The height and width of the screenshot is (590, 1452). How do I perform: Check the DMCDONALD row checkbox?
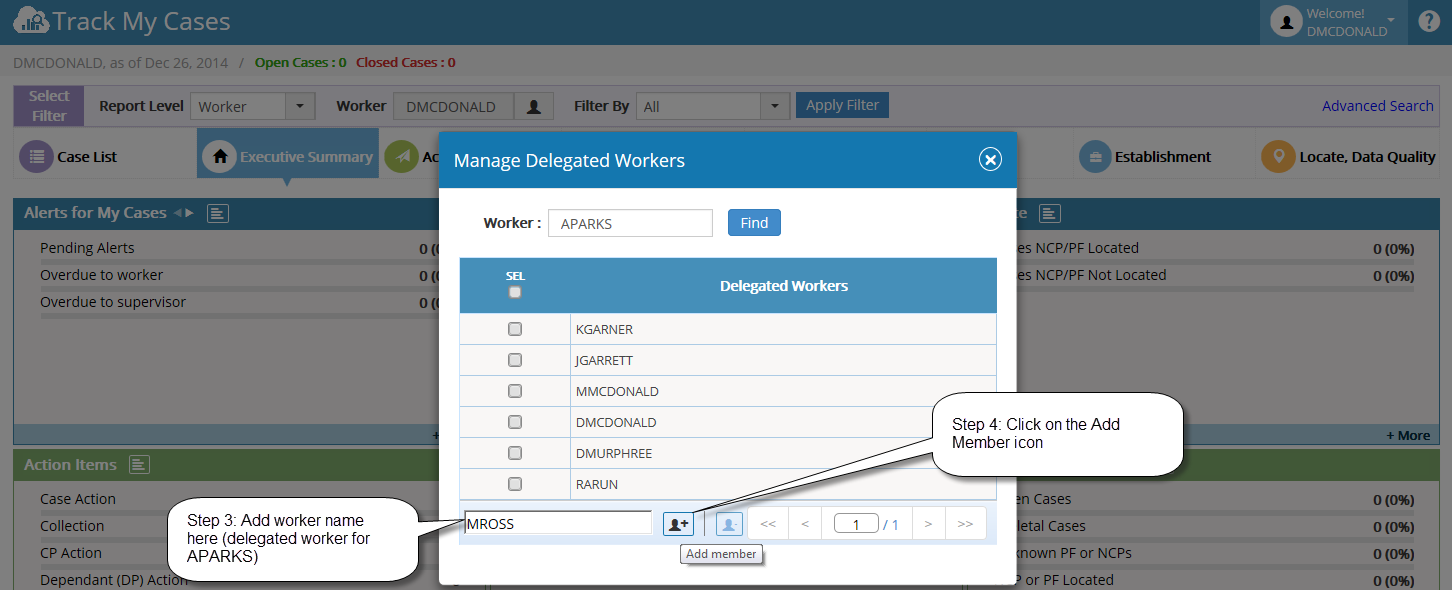point(515,422)
